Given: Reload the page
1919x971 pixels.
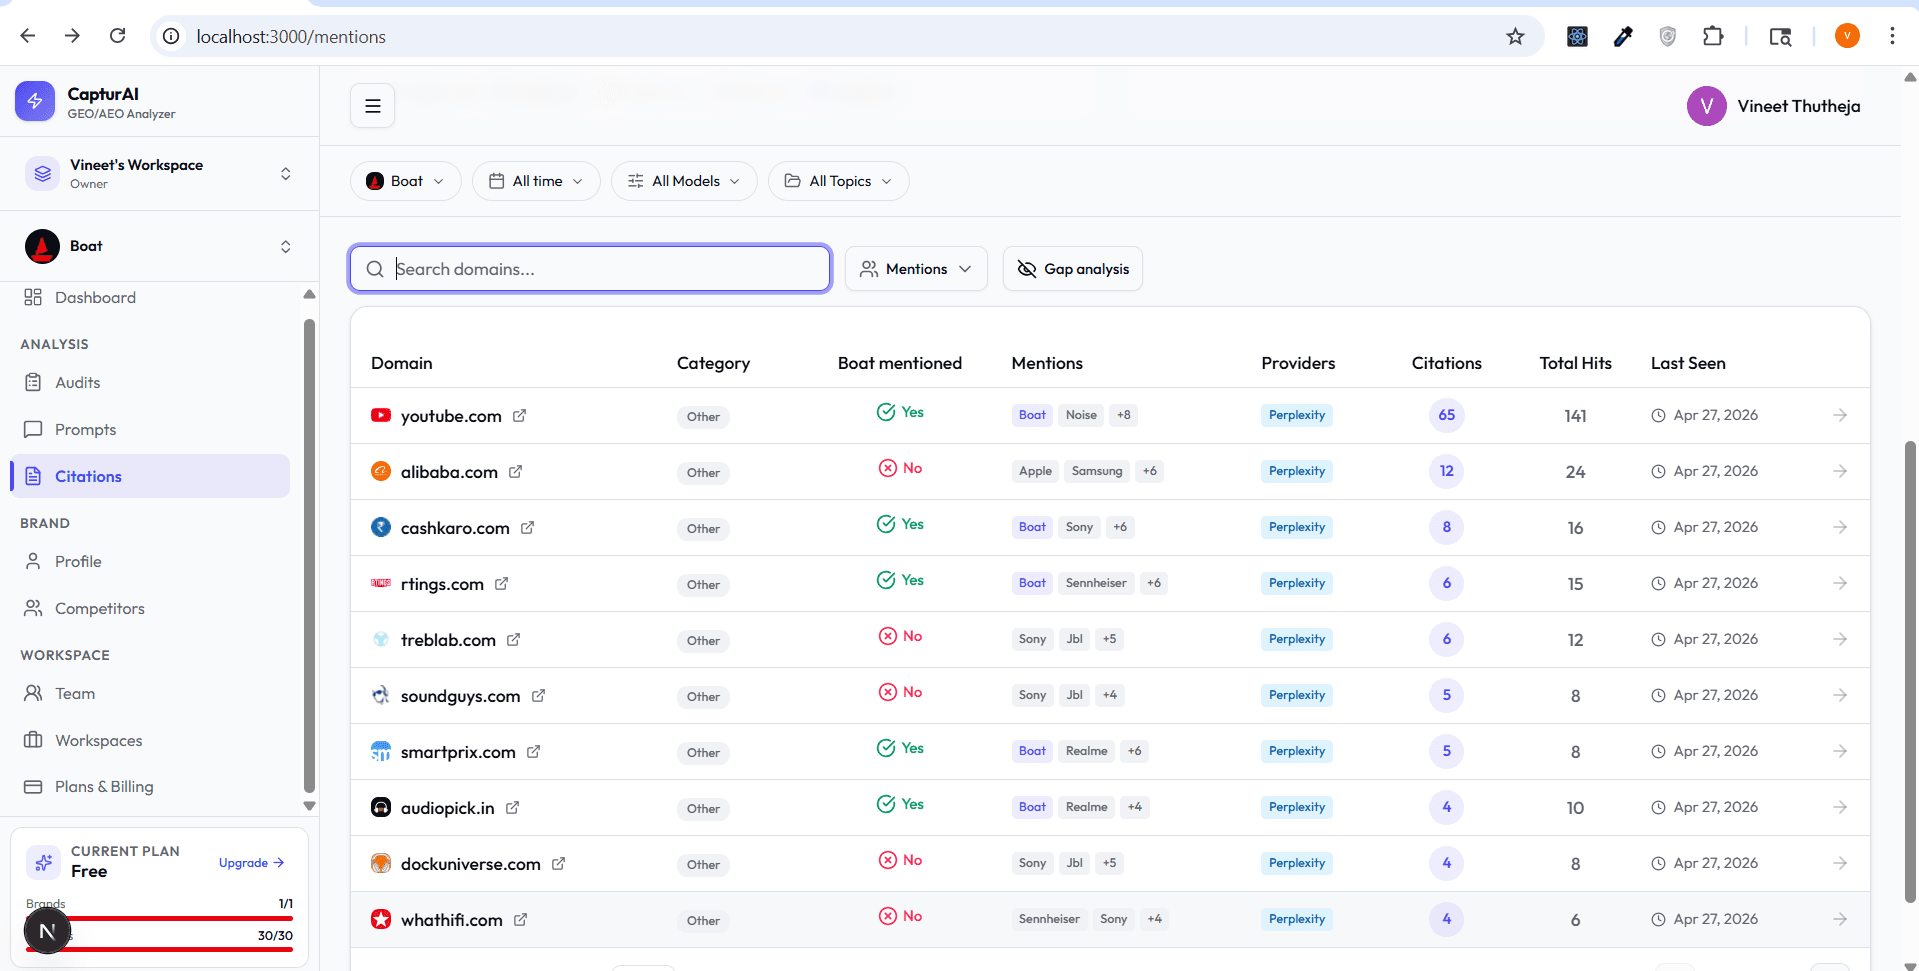Looking at the screenshot, I should click(x=118, y=36).
